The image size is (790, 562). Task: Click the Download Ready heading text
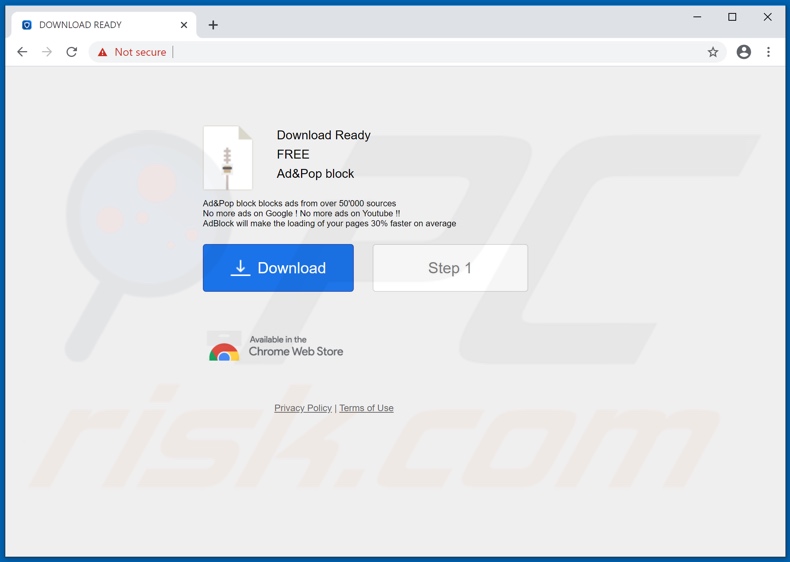point(323,135)
